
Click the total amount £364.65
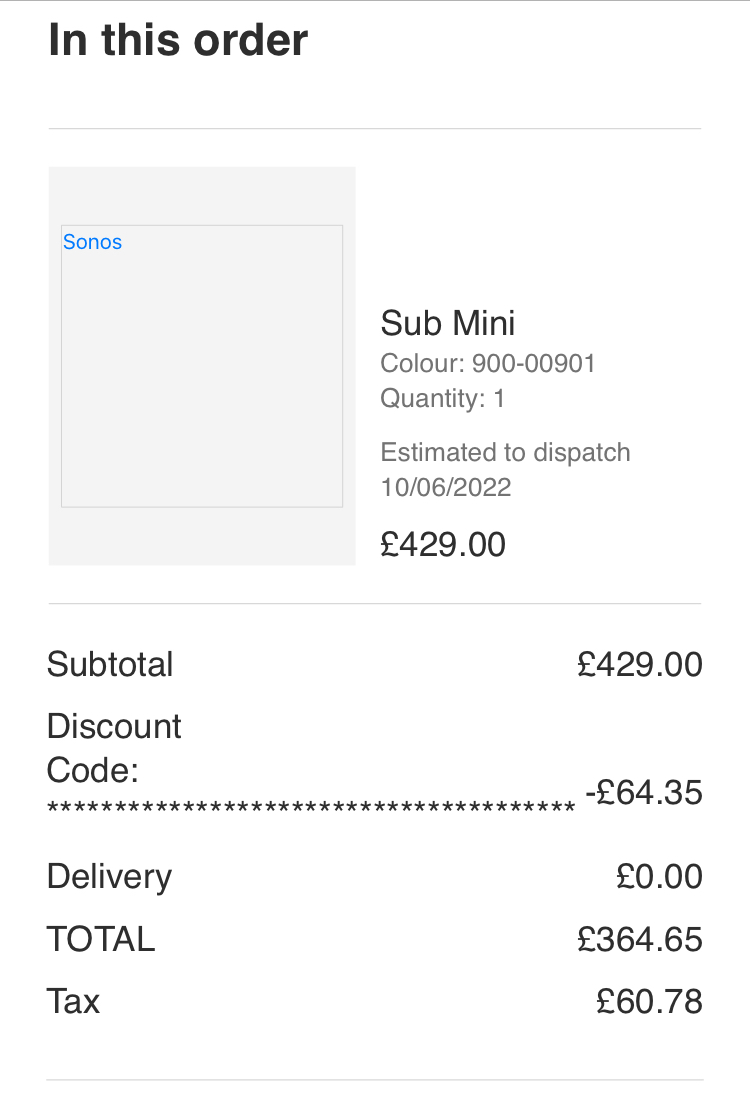coord(640,939)
